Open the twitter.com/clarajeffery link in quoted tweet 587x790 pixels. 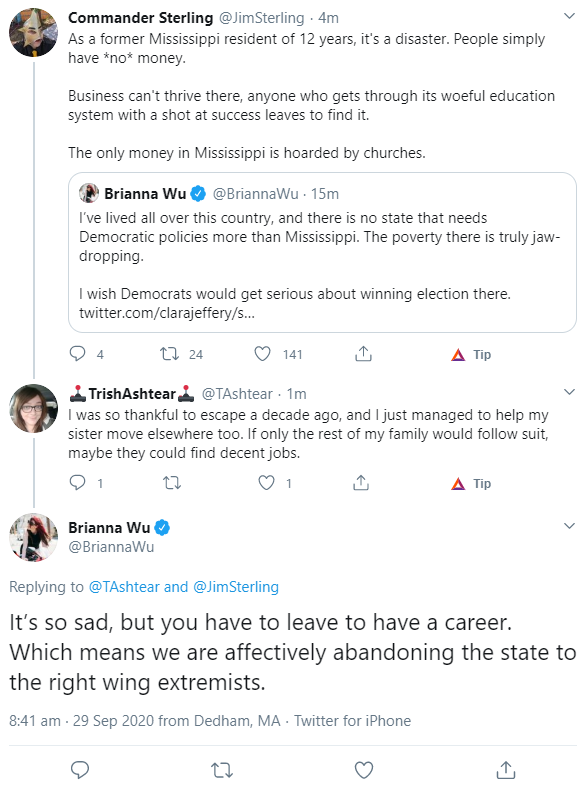[x=167, y=313]
